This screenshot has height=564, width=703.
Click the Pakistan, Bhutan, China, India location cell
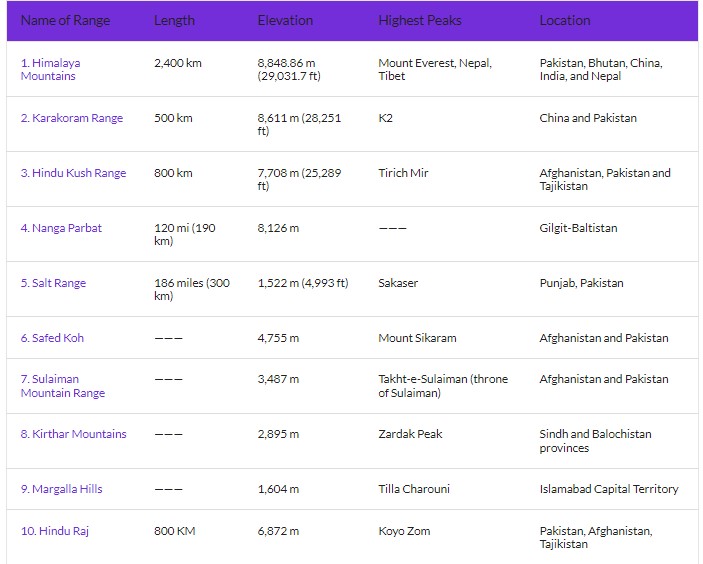[x=601, y=69]
